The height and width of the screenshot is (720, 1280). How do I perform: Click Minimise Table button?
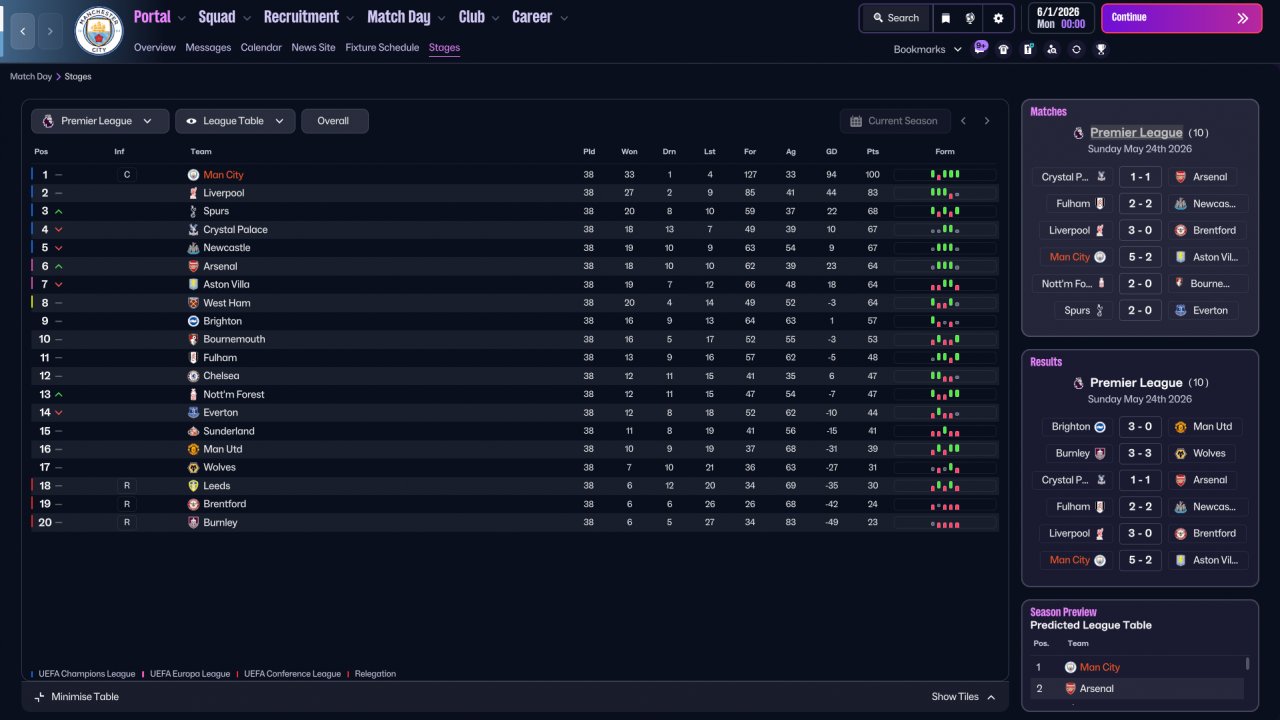point(76,697)
